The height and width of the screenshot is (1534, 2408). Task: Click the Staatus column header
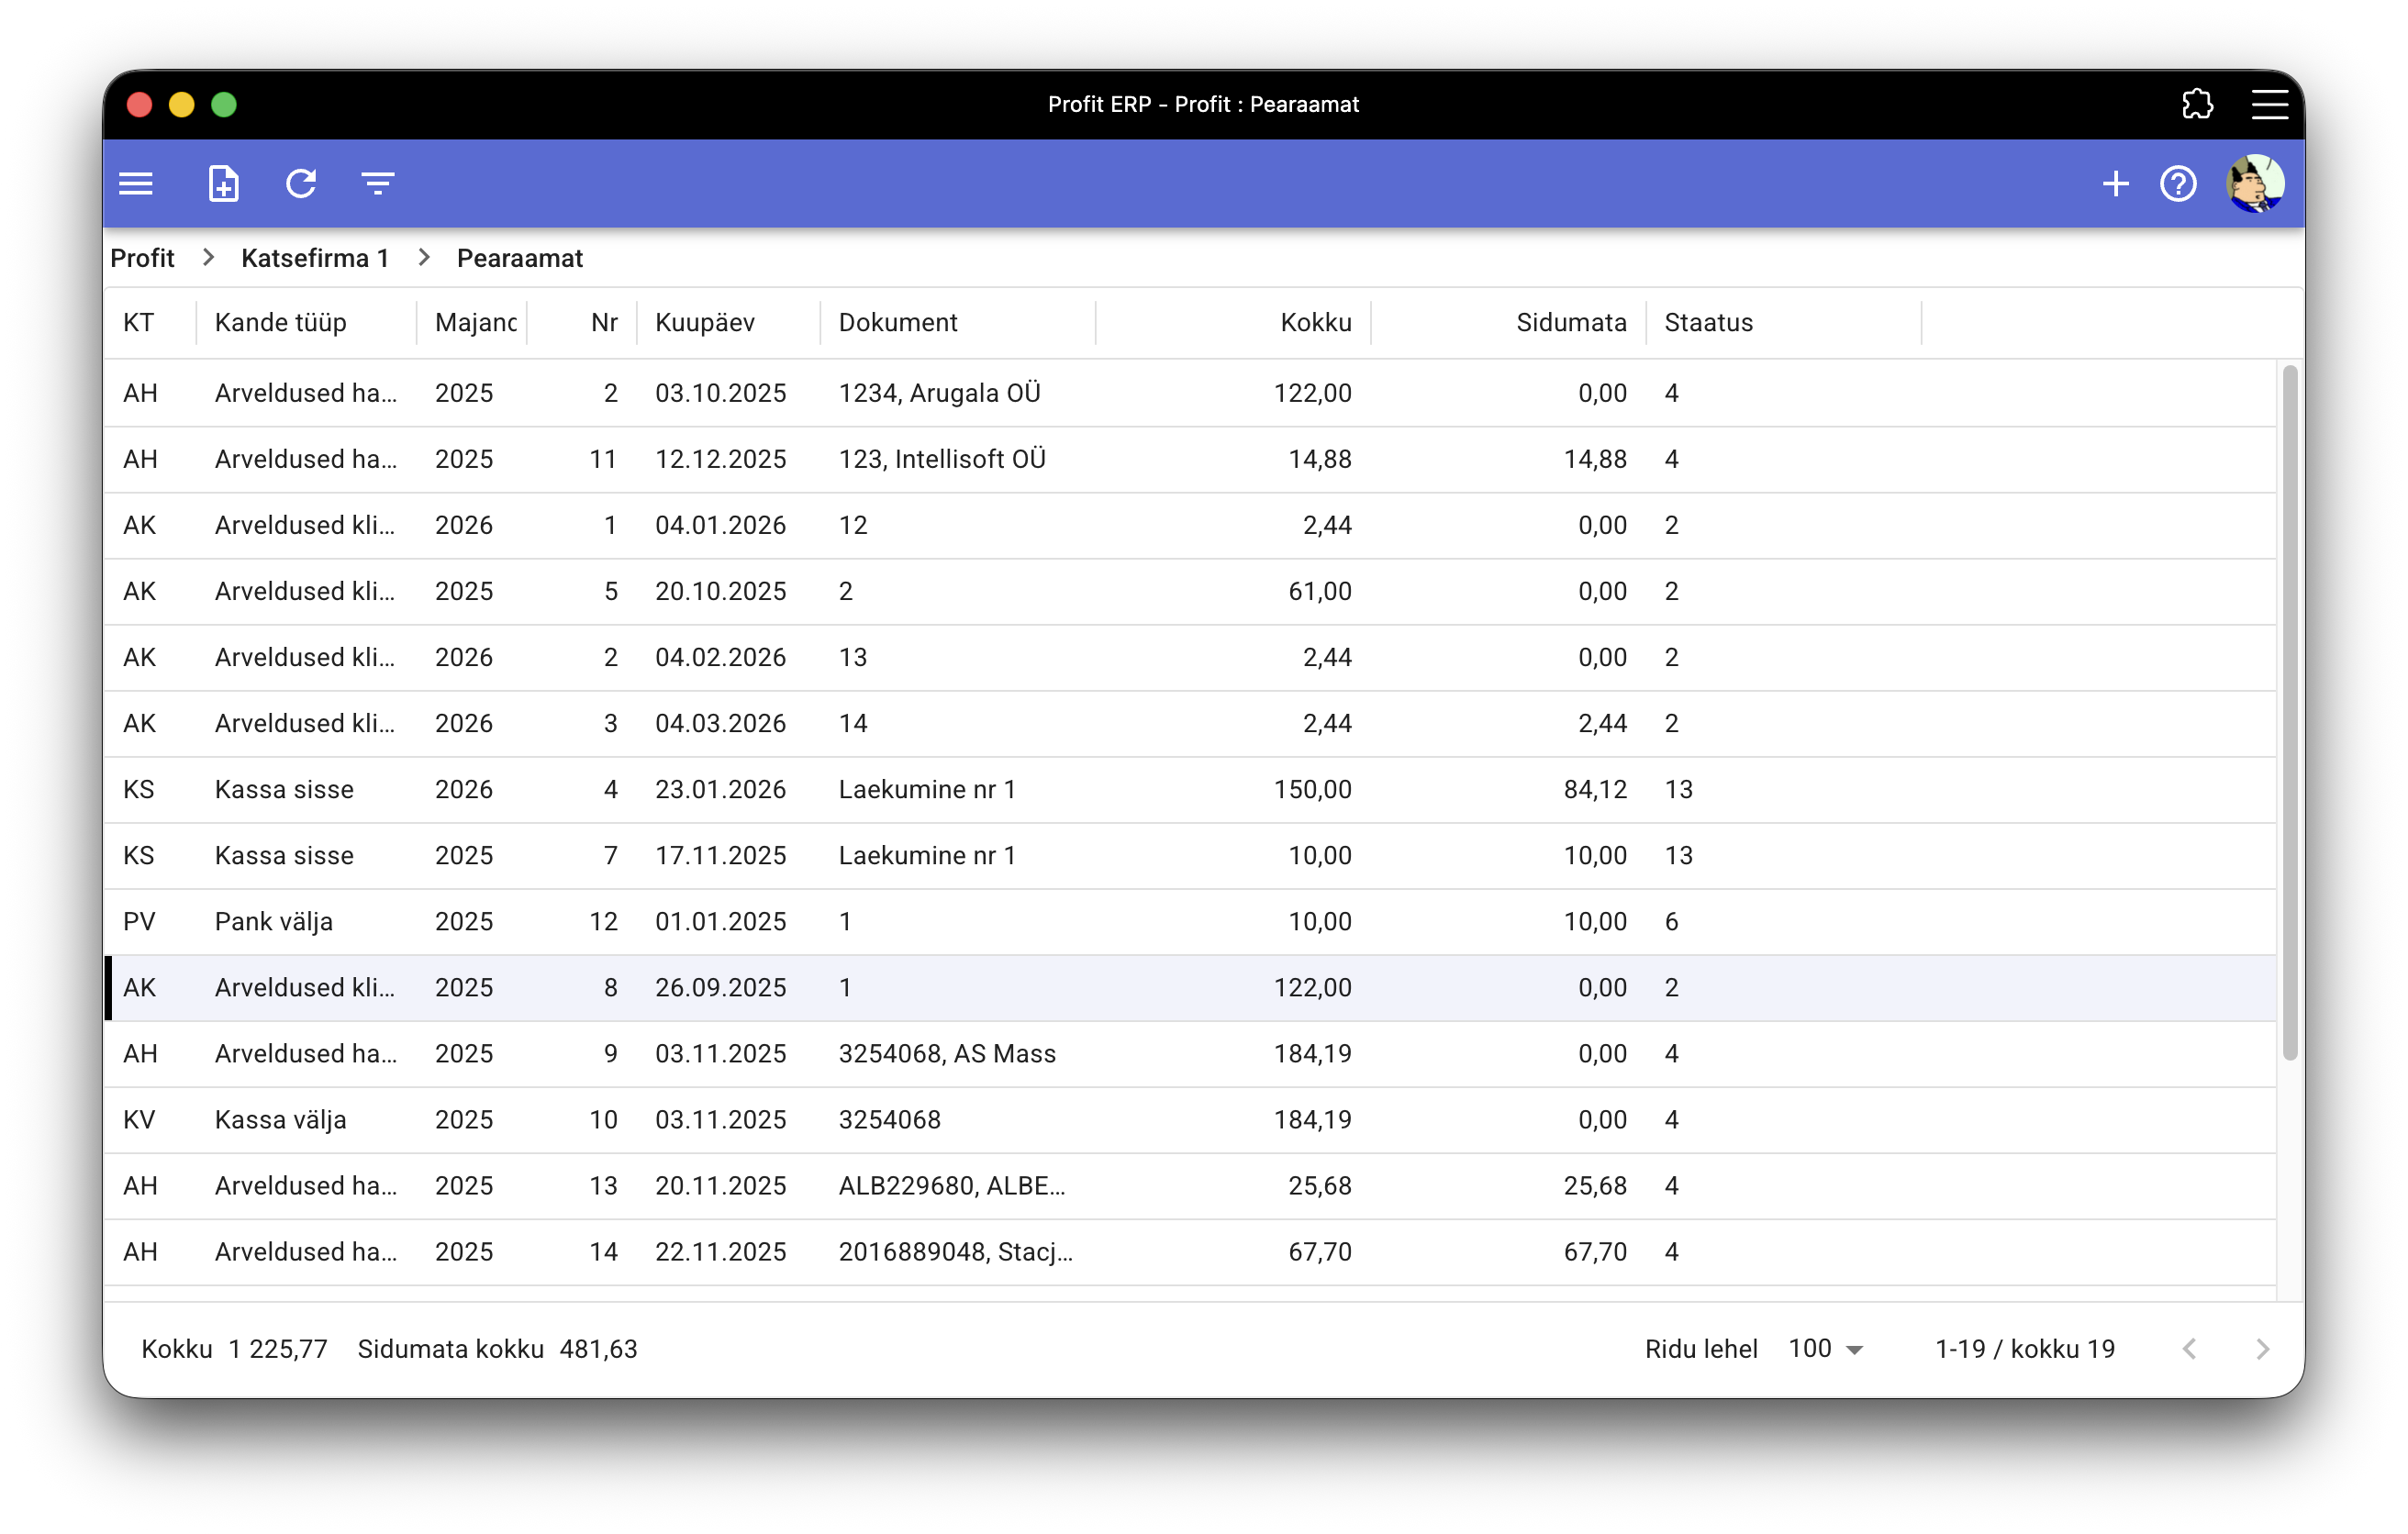1708,322
